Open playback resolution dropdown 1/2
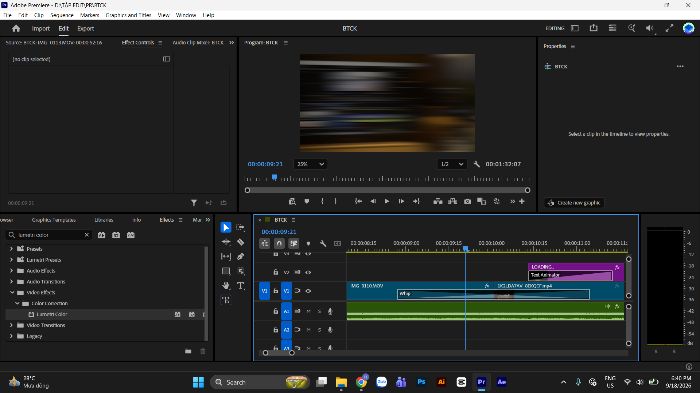 [x=452, y=164]
